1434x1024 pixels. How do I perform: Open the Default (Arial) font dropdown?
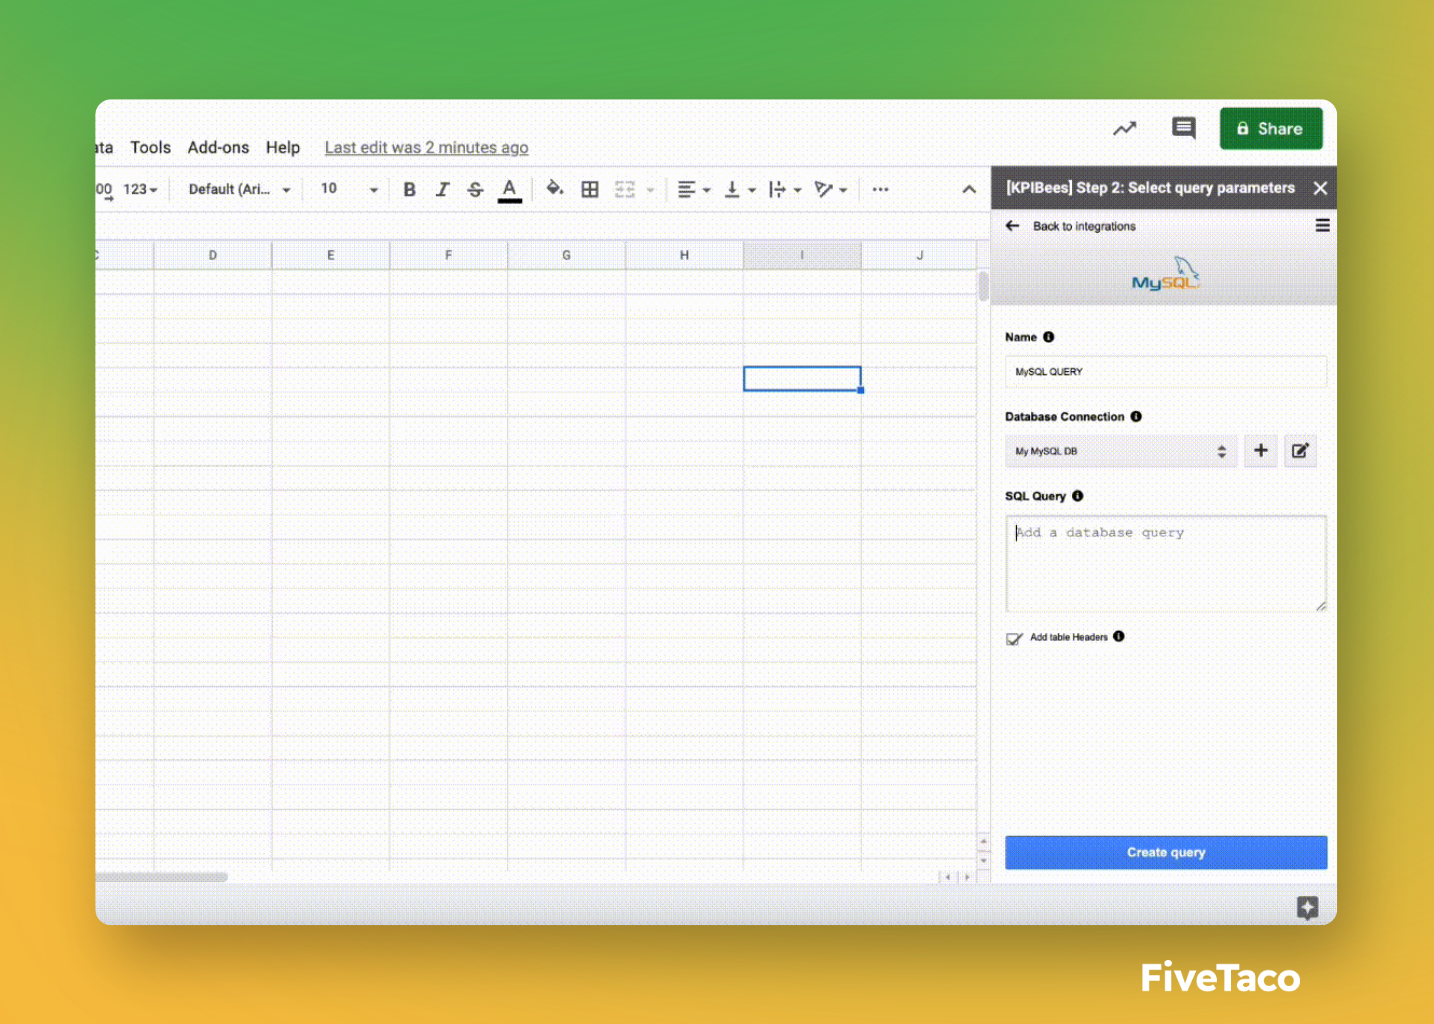tap(239, 189)
